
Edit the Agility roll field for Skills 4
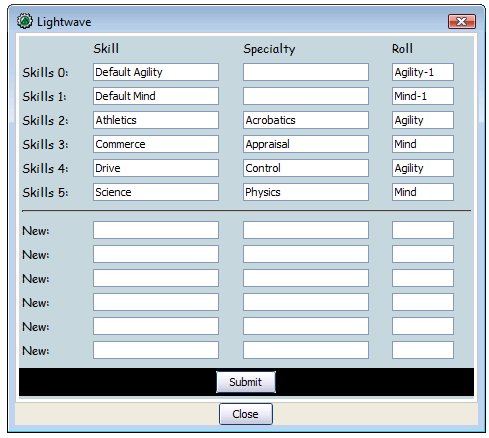pos(423,168)
